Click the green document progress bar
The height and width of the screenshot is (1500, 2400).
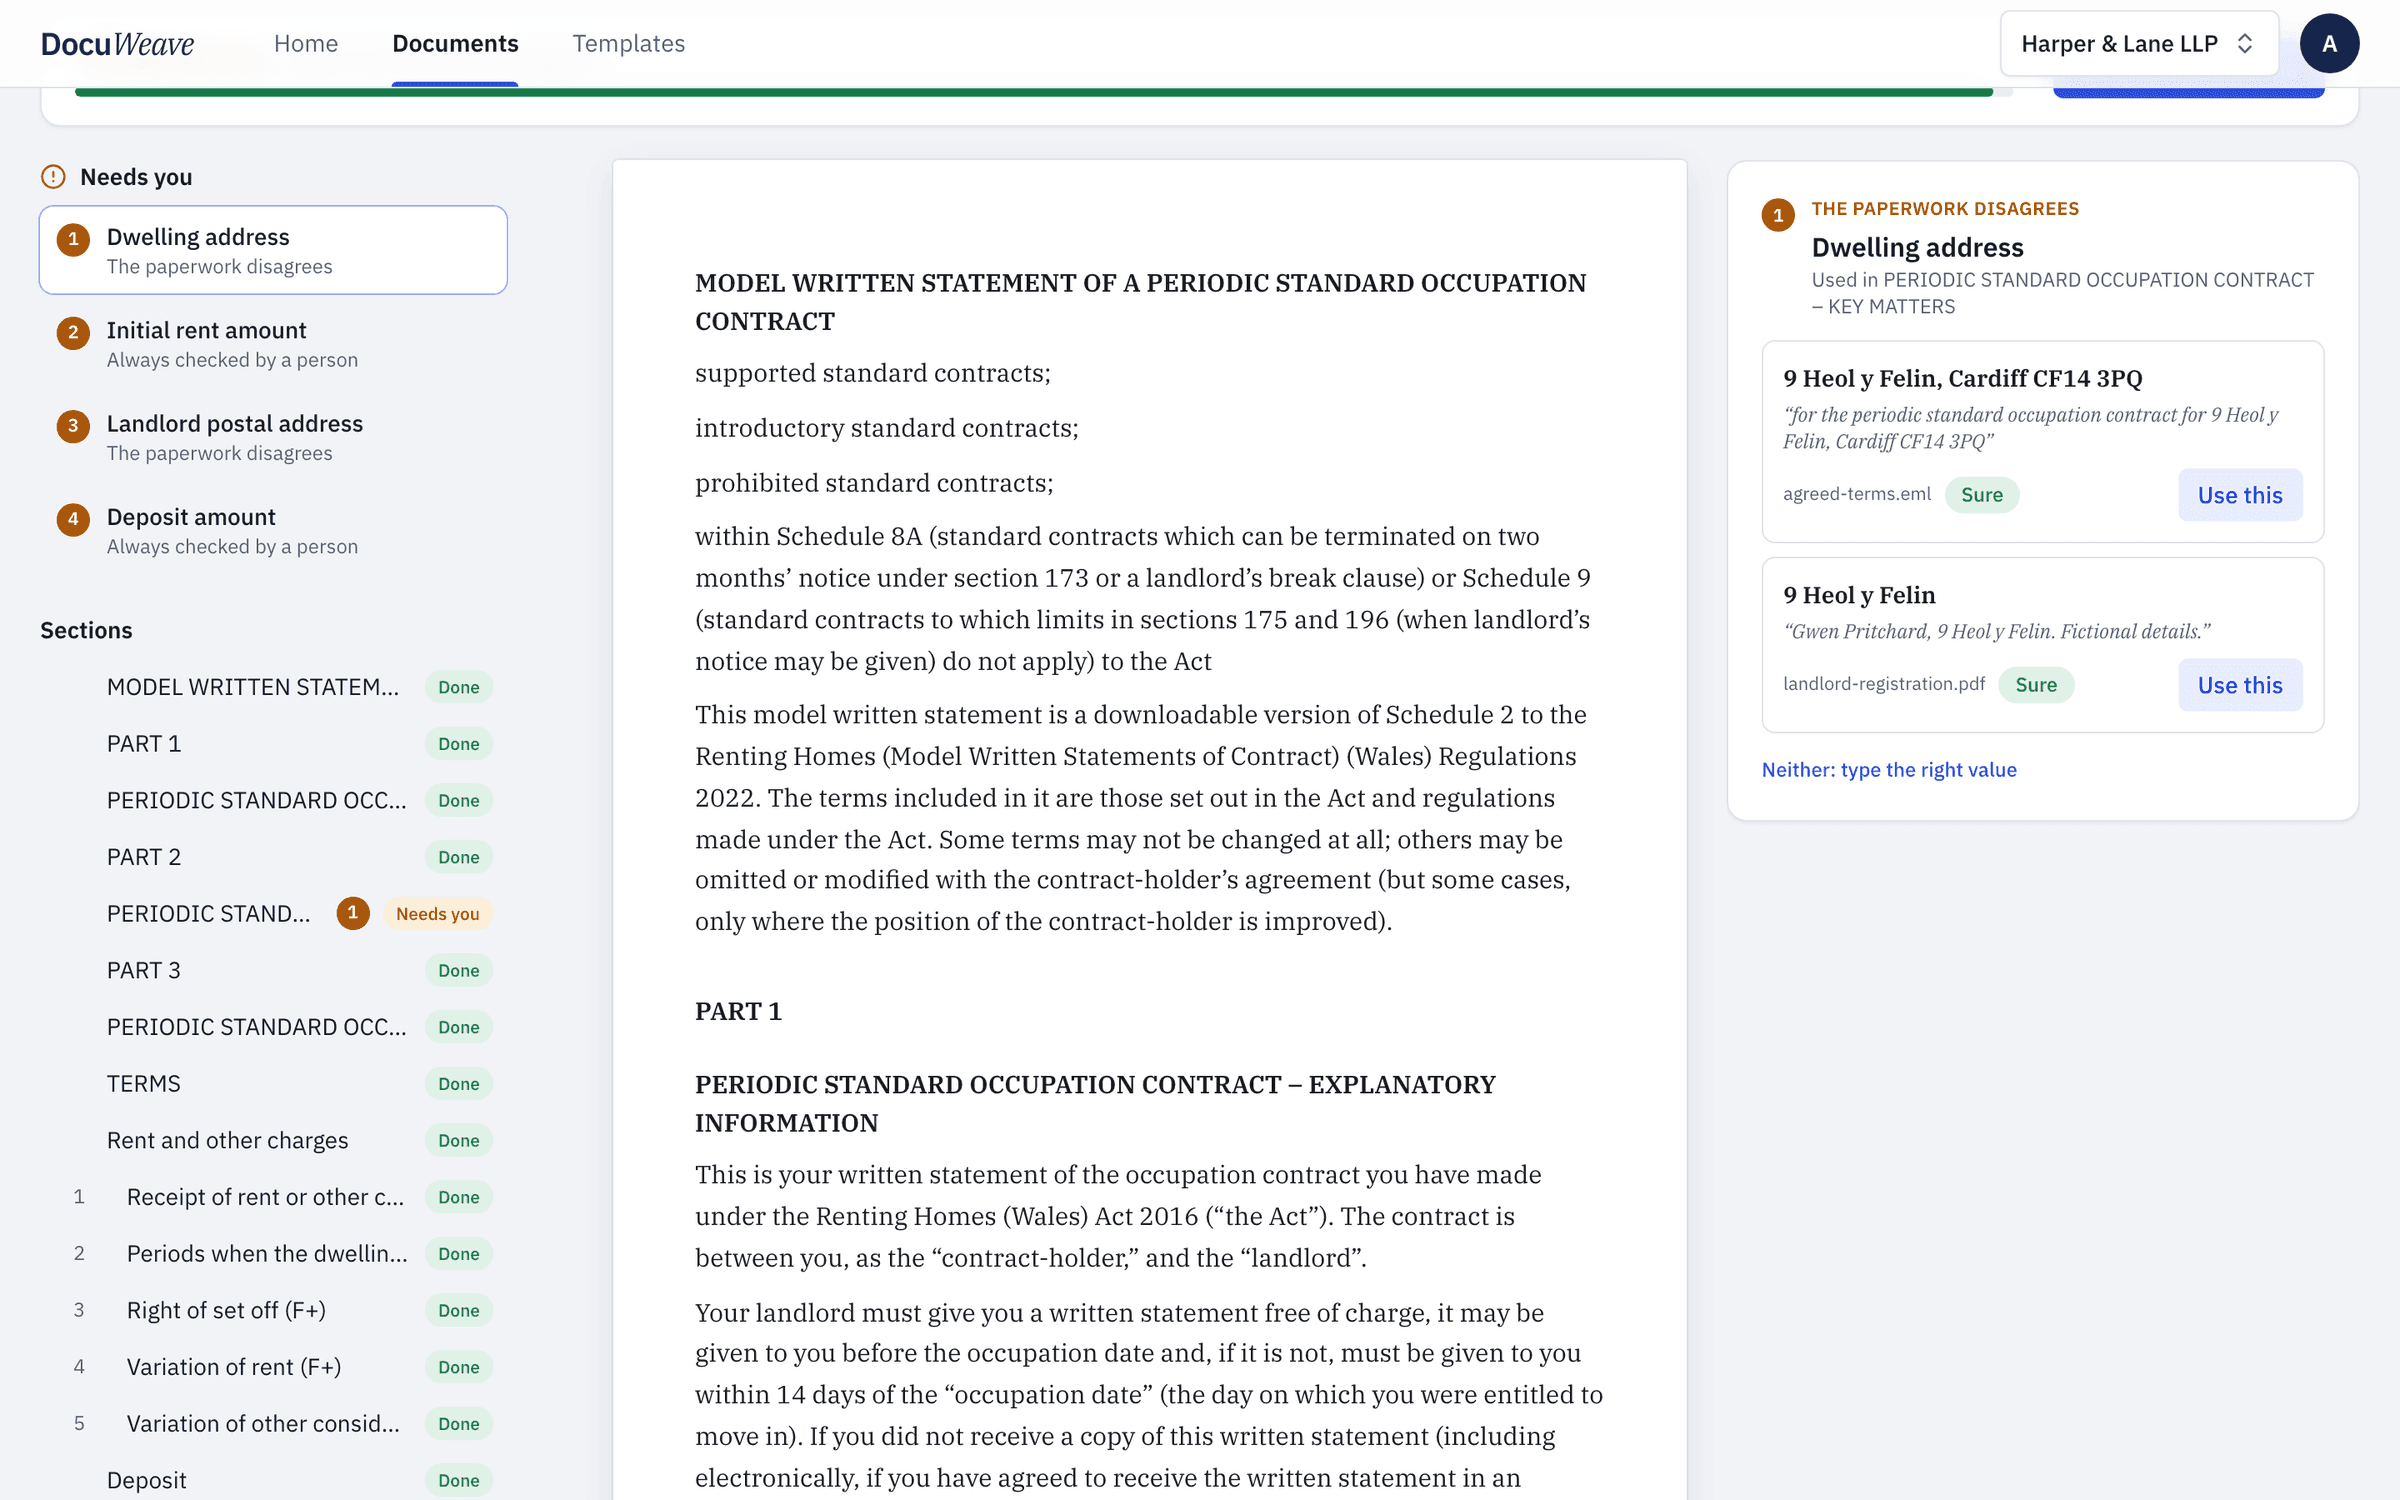point(1034,92)
